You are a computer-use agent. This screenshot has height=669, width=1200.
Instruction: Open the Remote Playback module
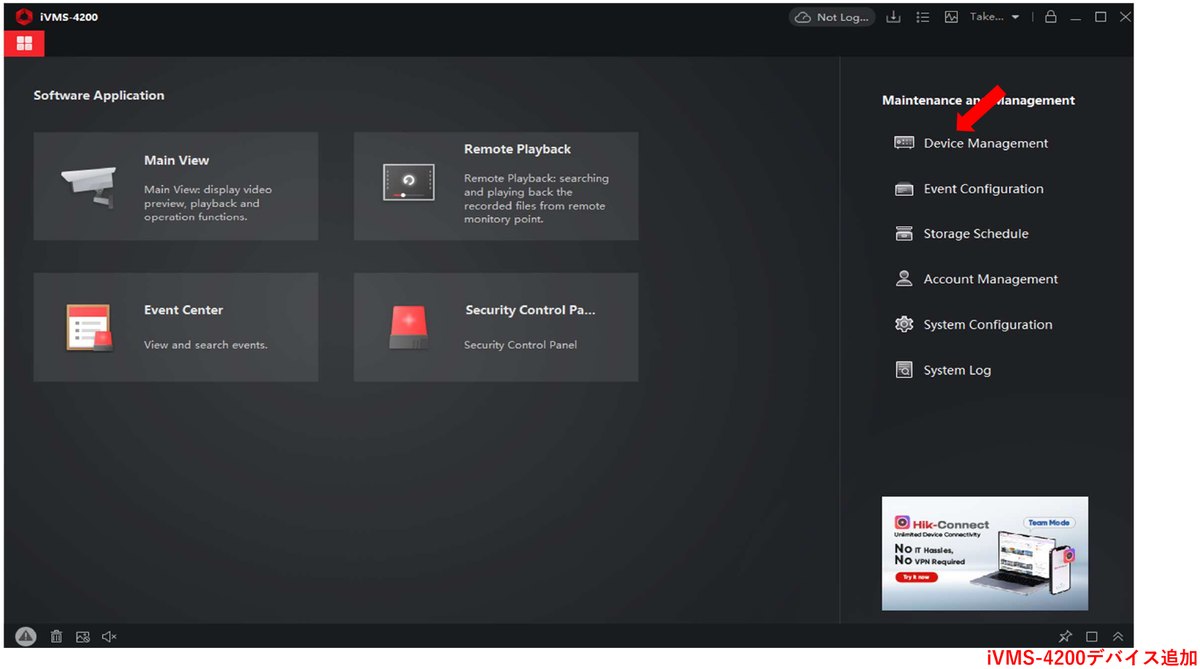coord(496,186)
